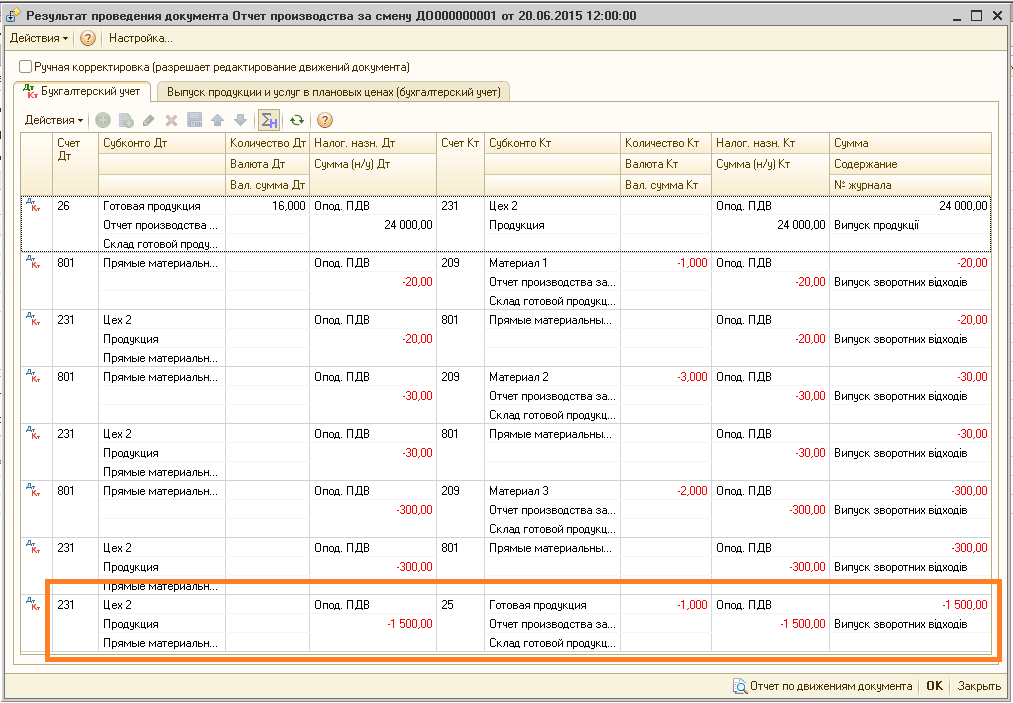Select the sum cell -1 500,00 in the Сумма column
This screenshot has width=1013, height=703.
tap(910, 605)
